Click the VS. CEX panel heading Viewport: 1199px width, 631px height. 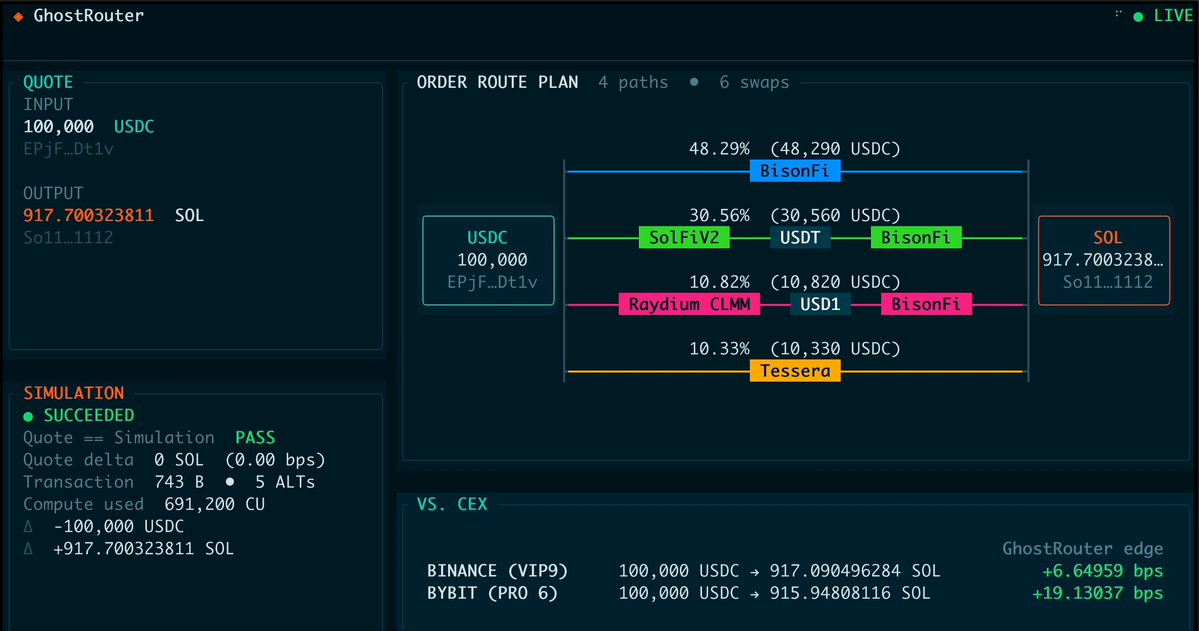452,503
